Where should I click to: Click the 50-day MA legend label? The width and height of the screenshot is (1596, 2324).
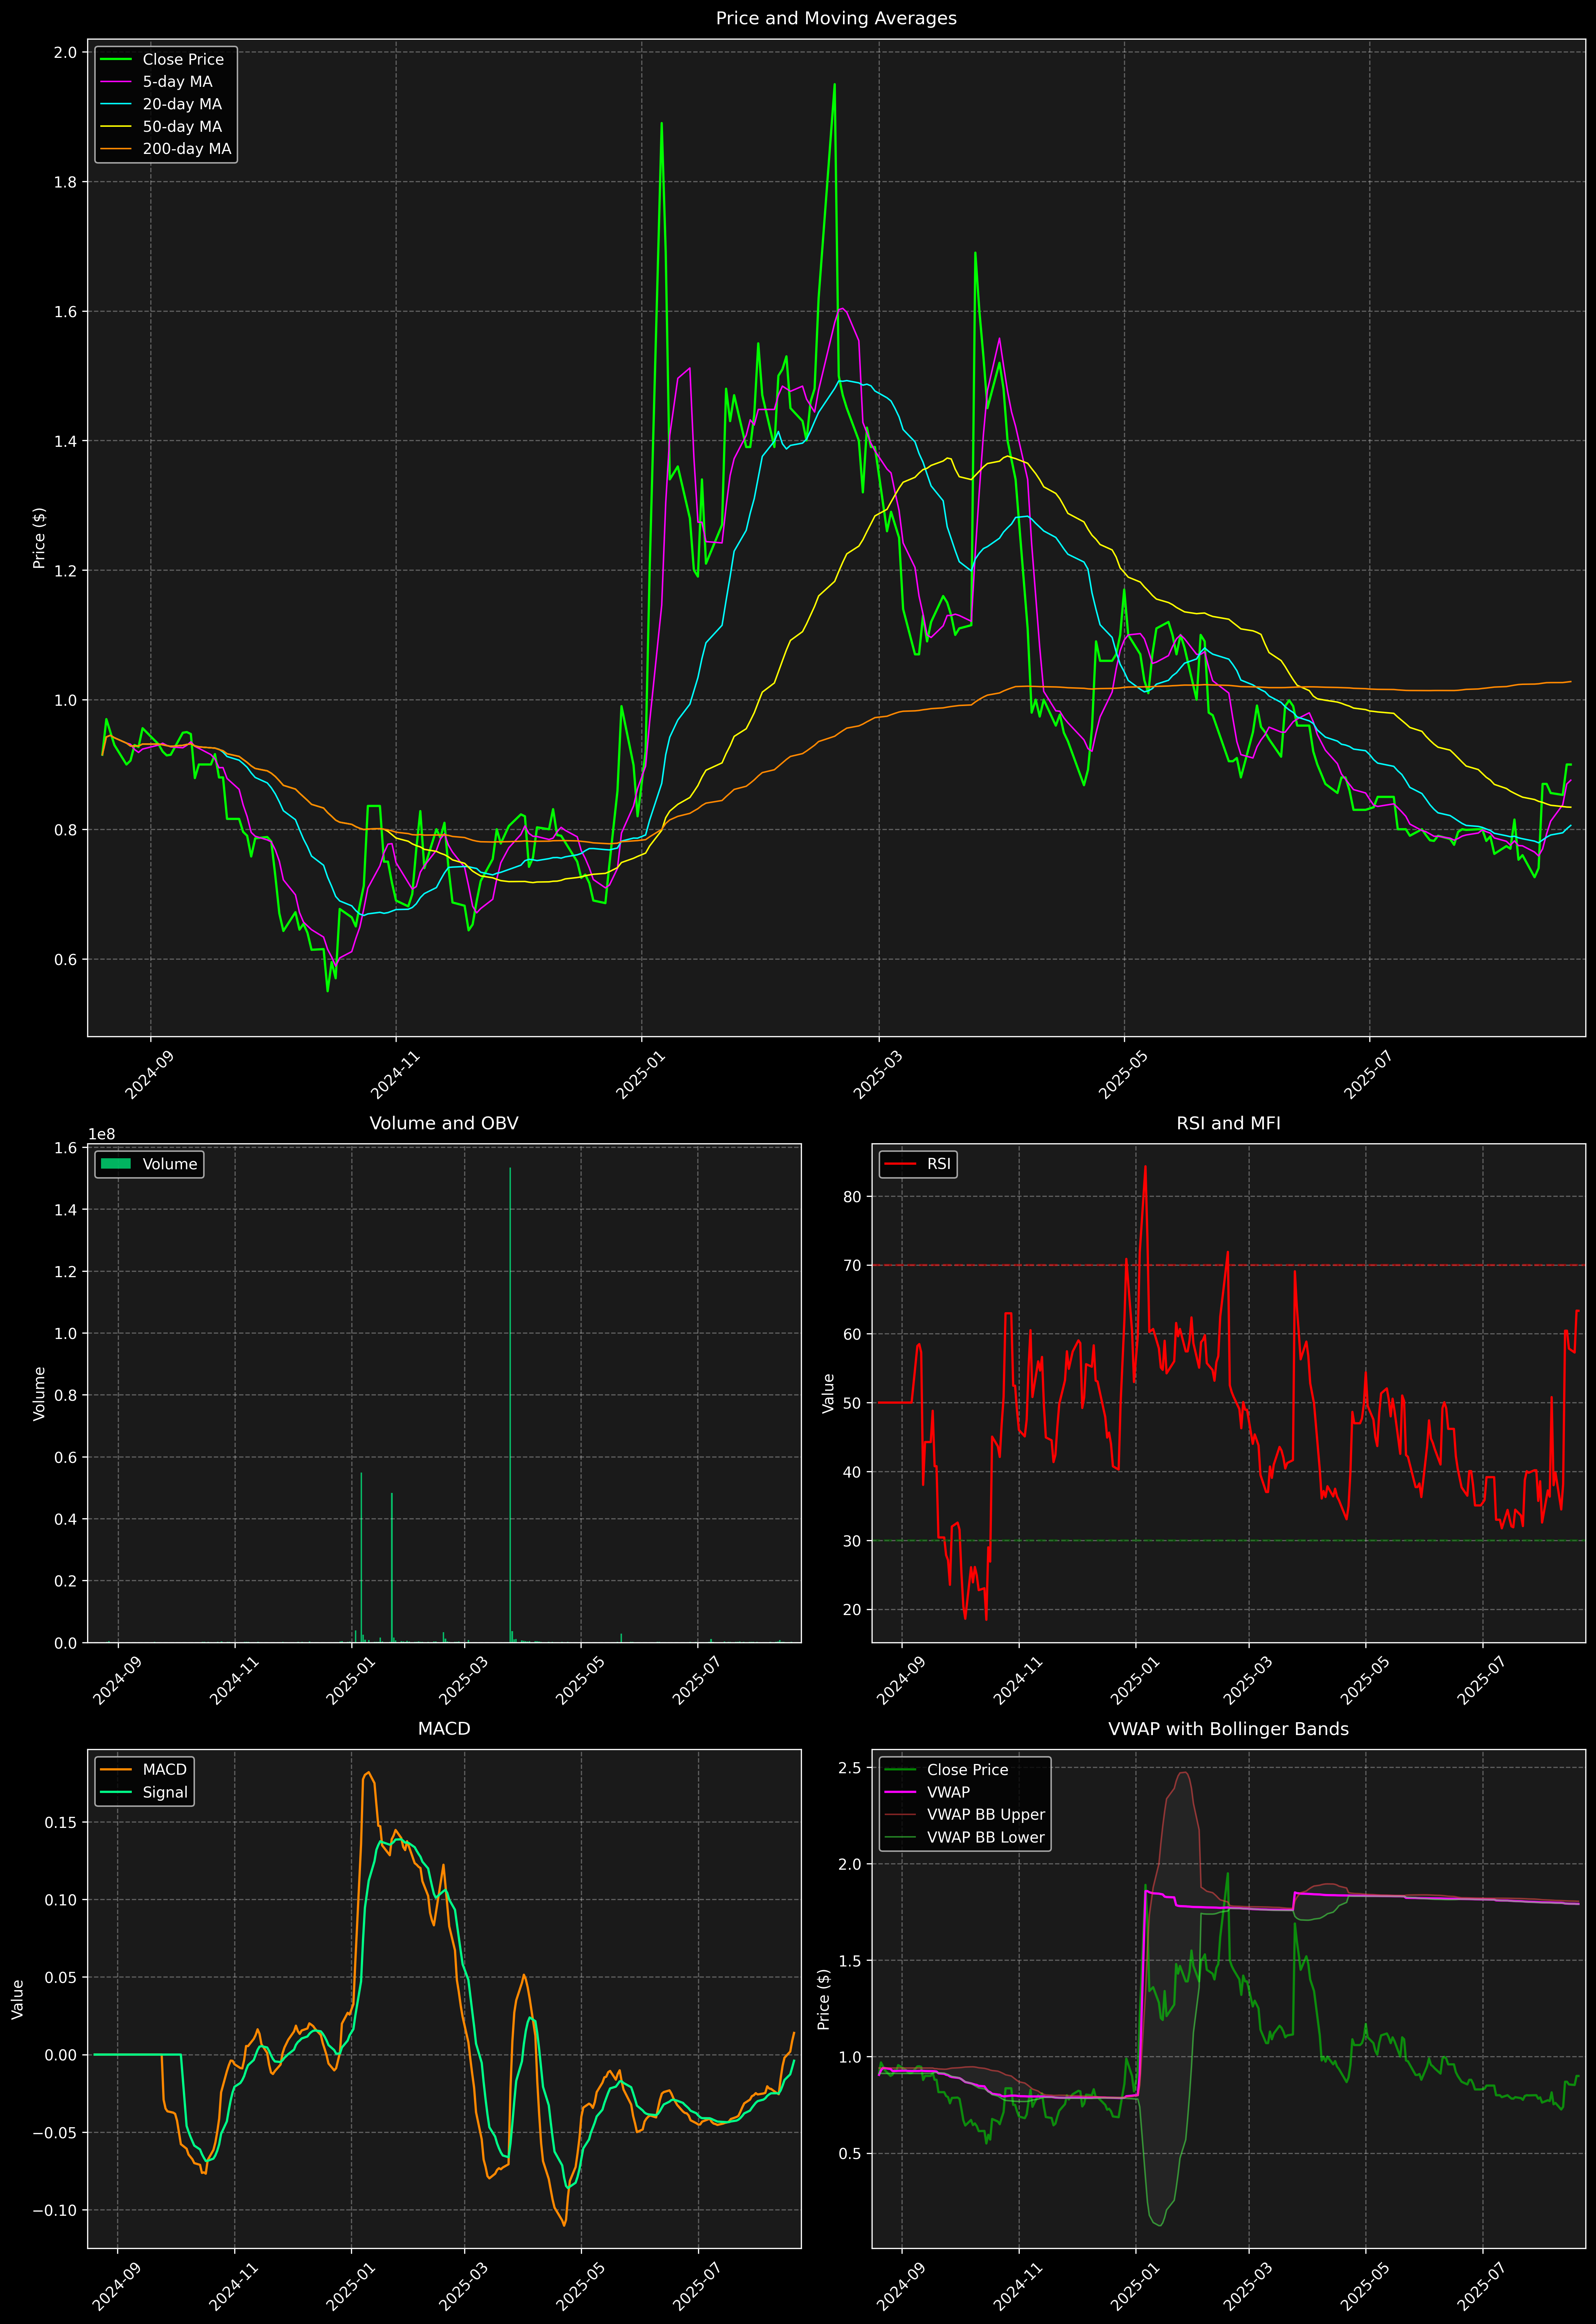click(182, 127)
